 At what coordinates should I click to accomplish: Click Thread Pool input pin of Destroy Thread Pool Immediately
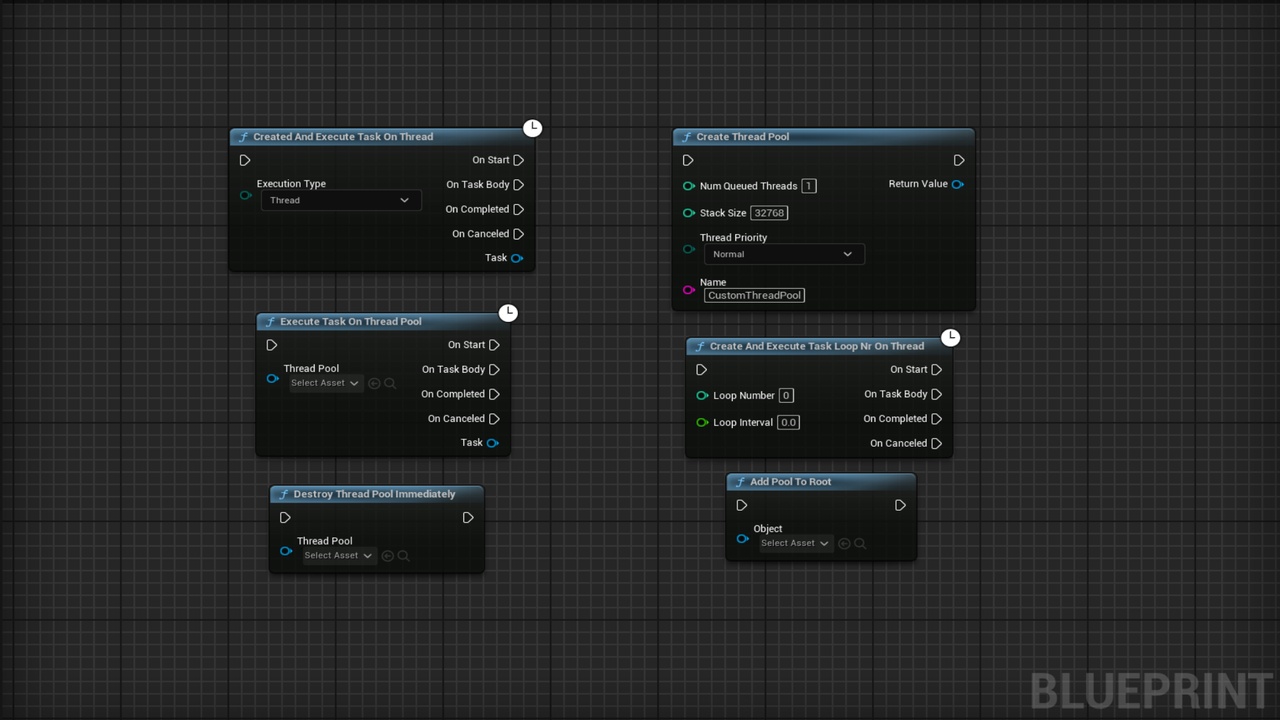click(x=287, y=551)
